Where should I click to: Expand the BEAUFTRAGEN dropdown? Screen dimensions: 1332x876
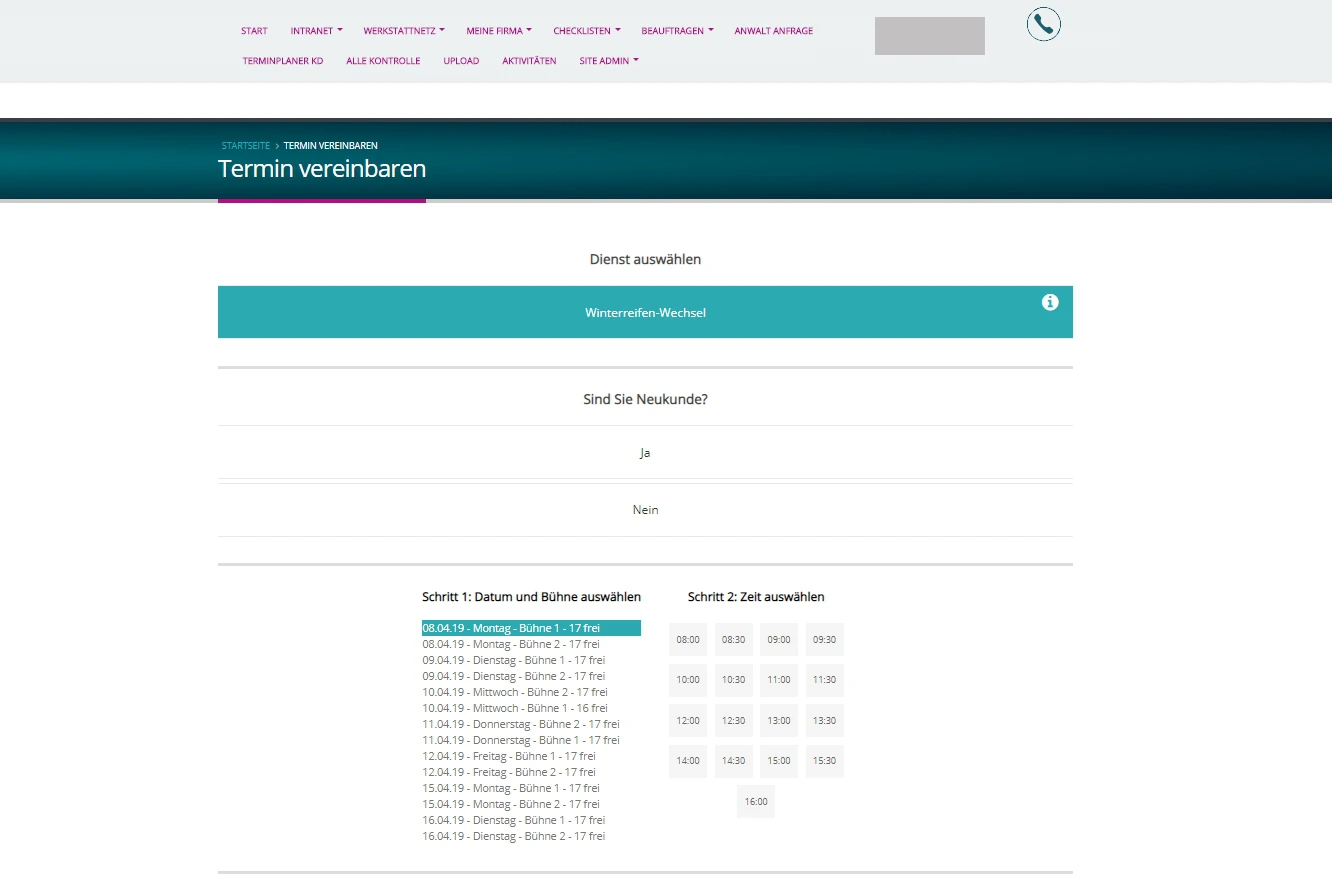click(677, 30)
